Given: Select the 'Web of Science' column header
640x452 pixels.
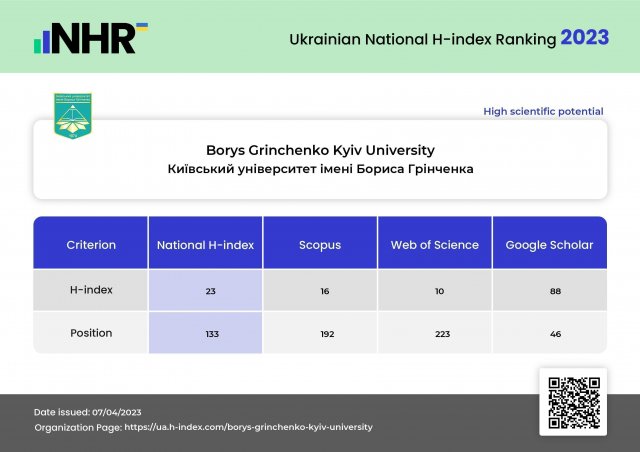Looking at the screenshot, I should point(434,244).
